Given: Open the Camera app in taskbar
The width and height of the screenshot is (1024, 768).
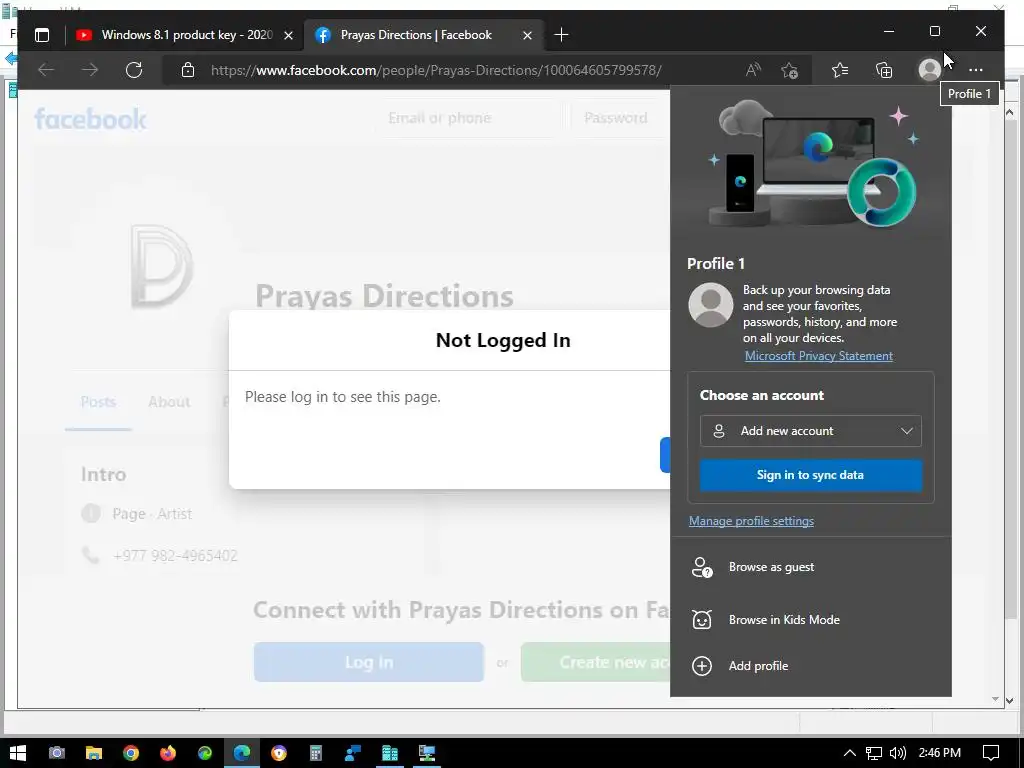Looking at the screenshot, I should [57, 753].
